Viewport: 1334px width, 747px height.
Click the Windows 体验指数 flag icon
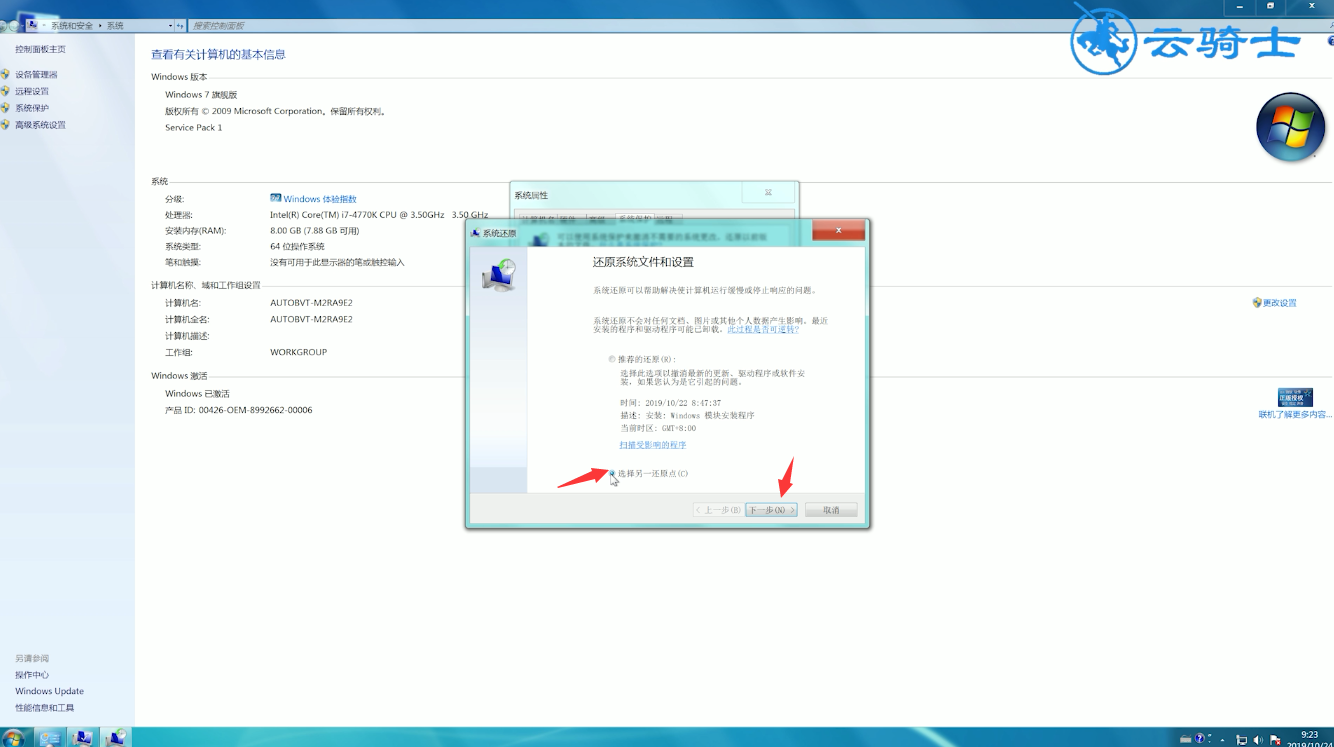pyautogui.click(x=276, y=198)
